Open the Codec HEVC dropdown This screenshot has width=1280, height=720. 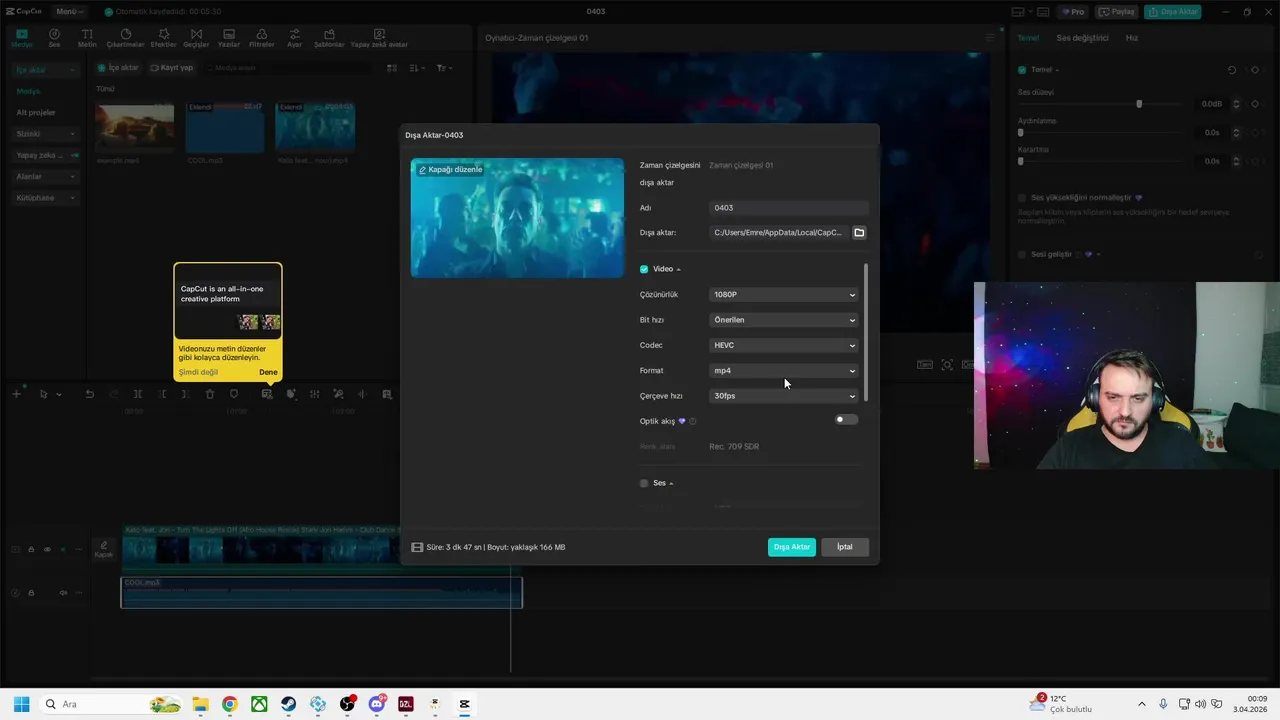click(x=784, y=345)
